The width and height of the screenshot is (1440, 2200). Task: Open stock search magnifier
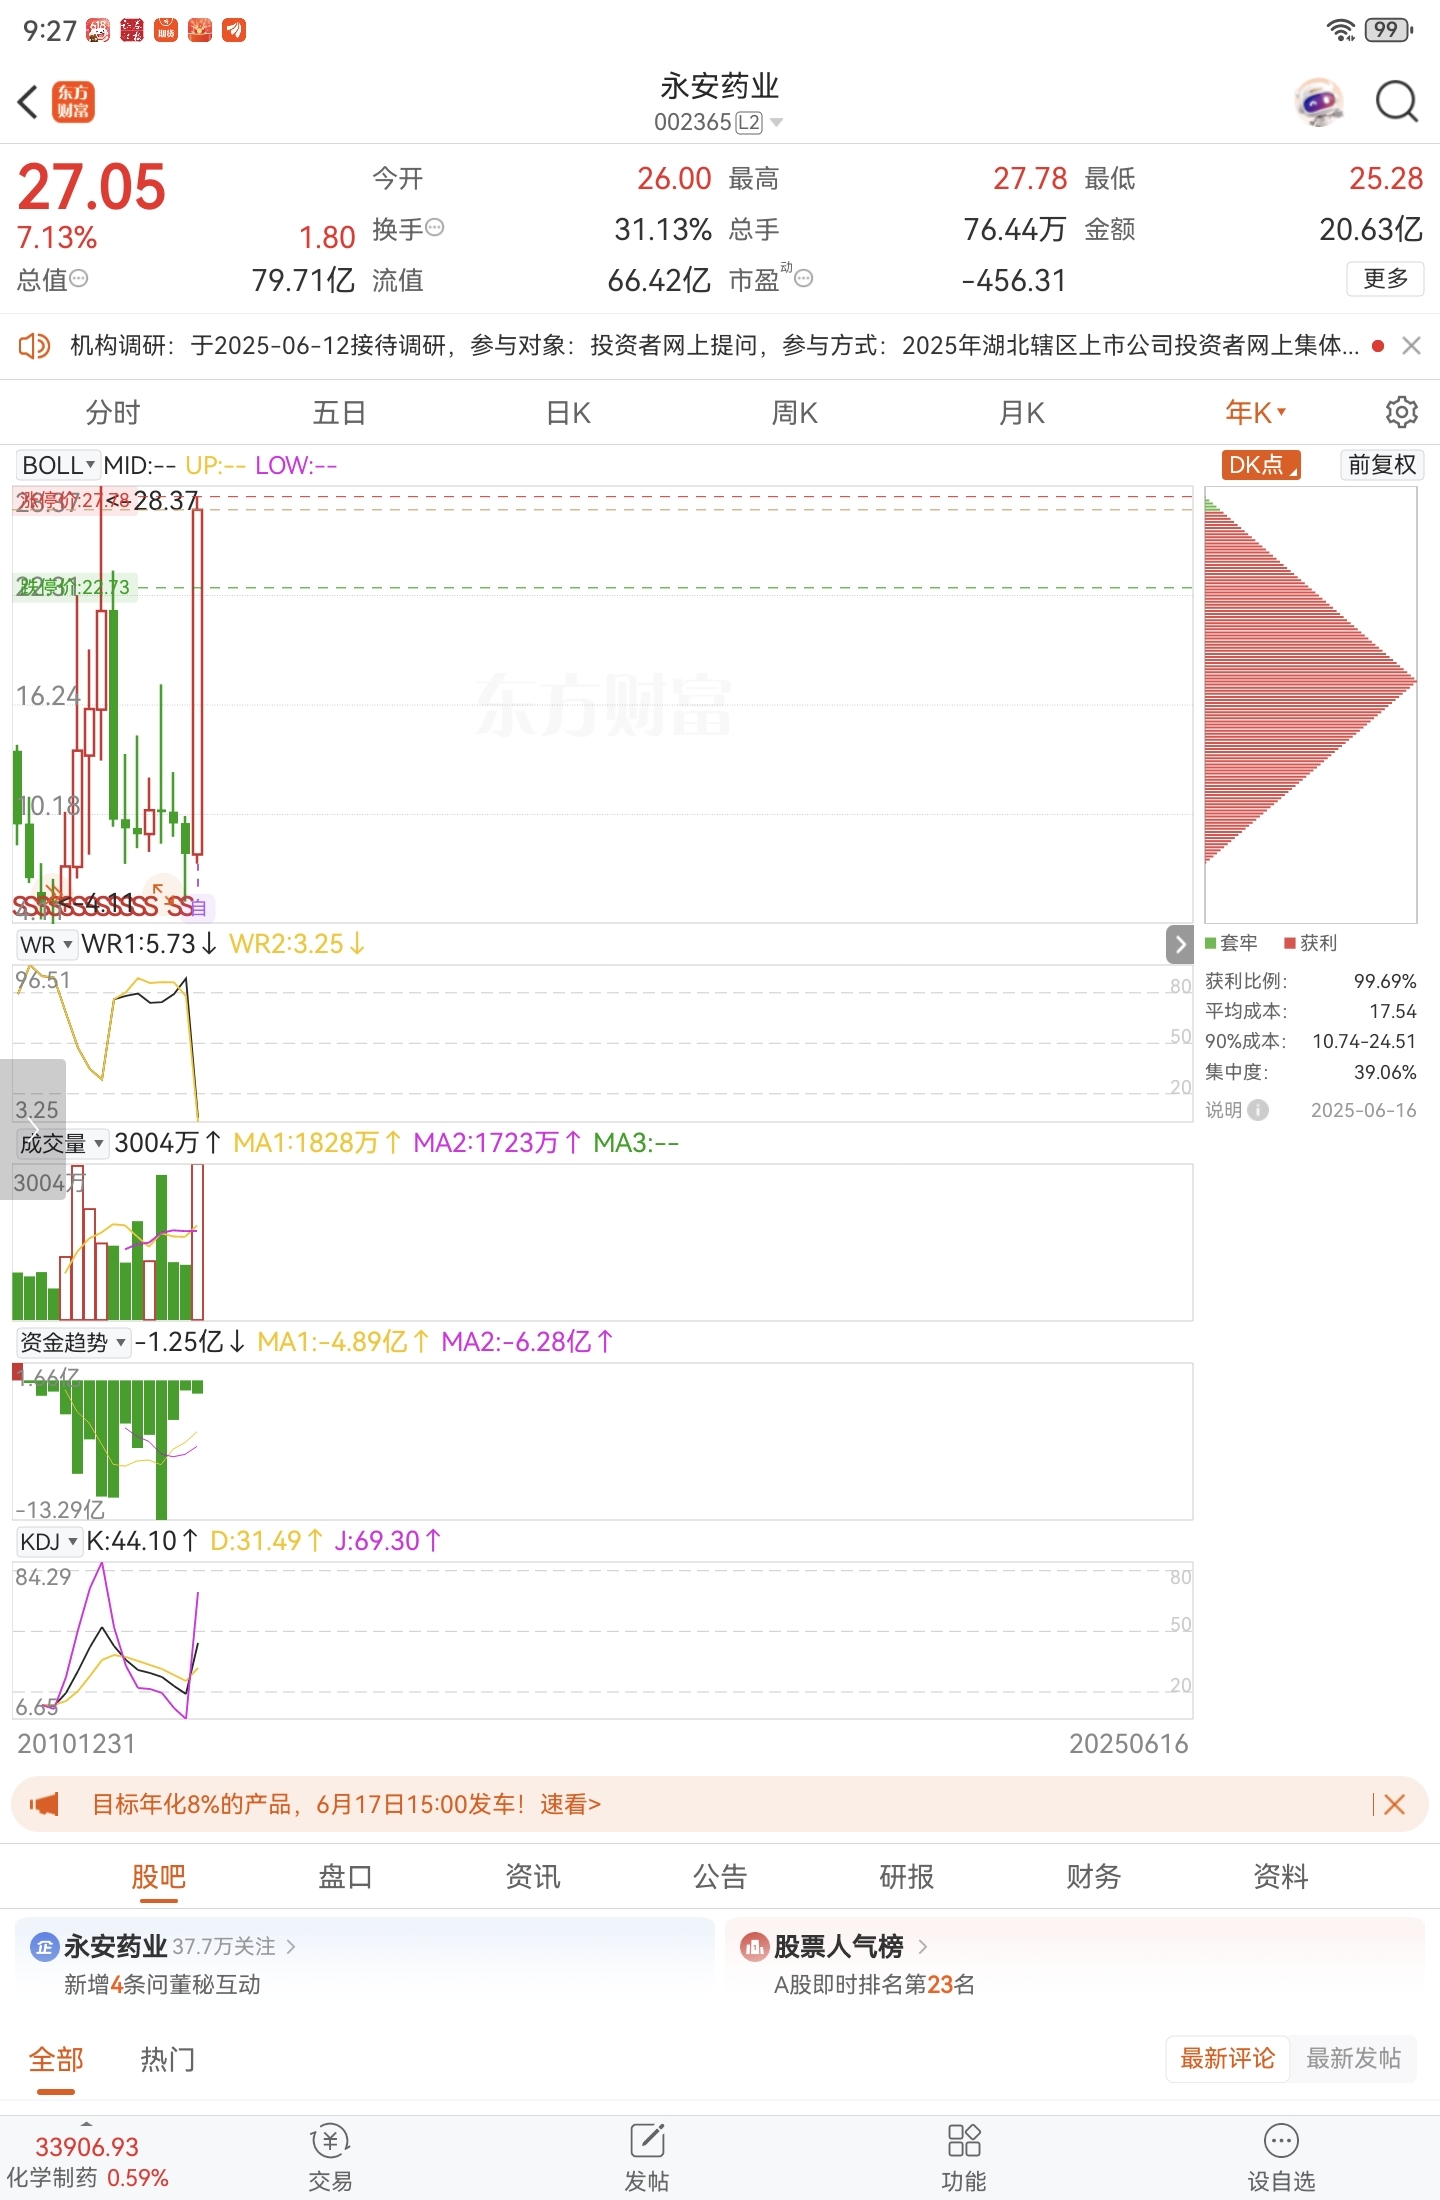1396,102
